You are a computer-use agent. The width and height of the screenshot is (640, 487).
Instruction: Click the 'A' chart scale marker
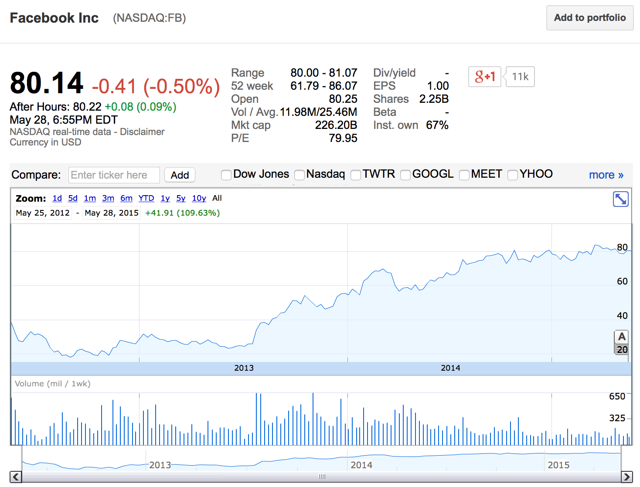(x=622, y=337)
